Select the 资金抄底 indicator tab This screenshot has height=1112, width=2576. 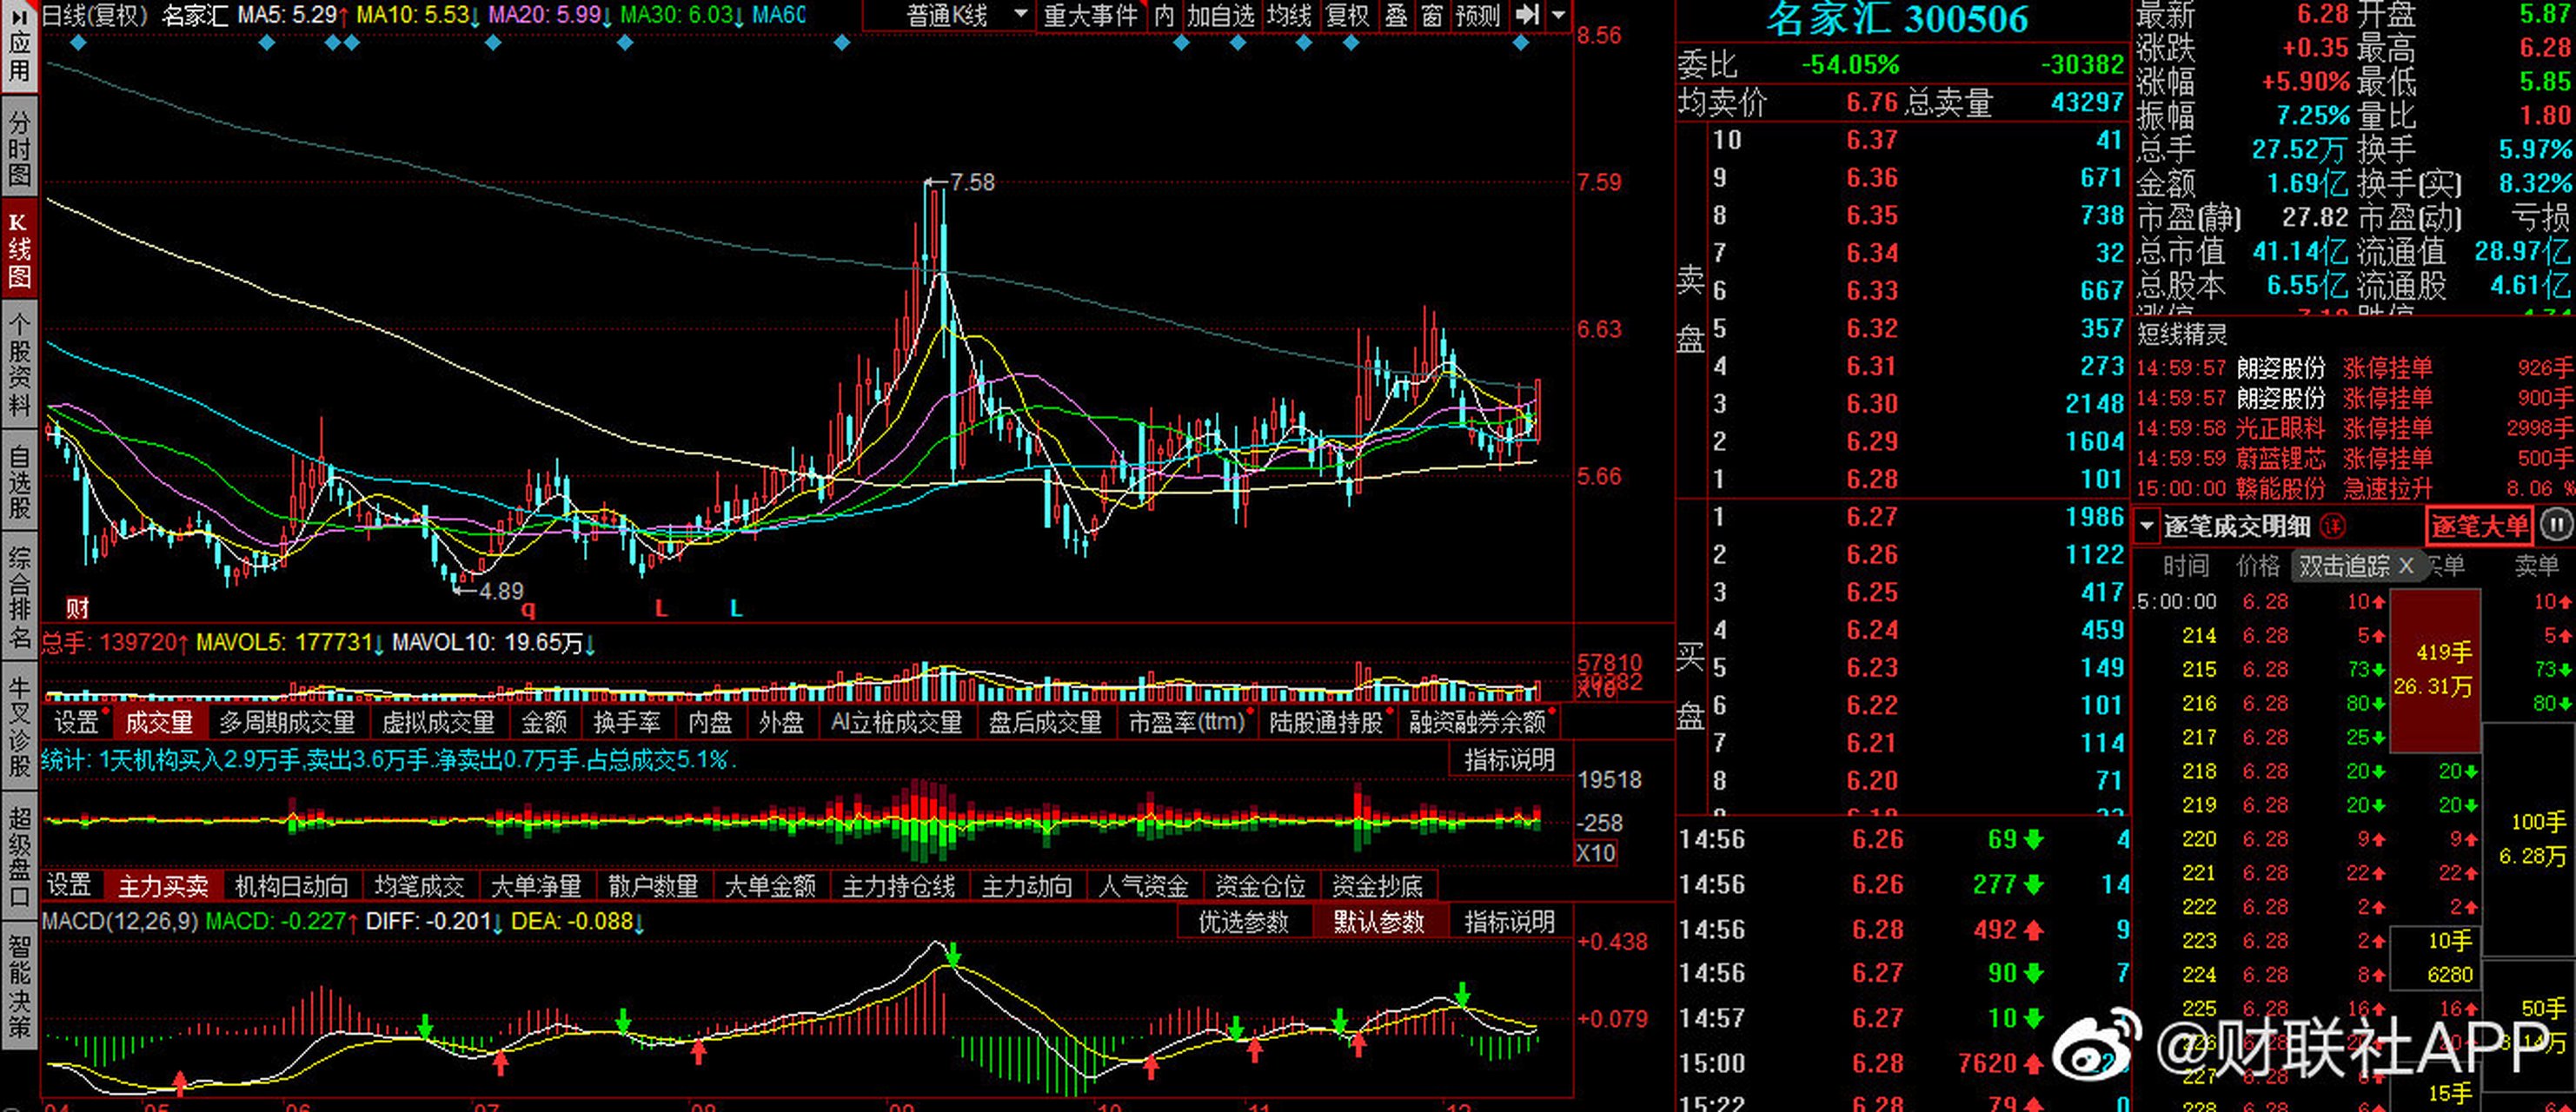(x=1377, y=886)
